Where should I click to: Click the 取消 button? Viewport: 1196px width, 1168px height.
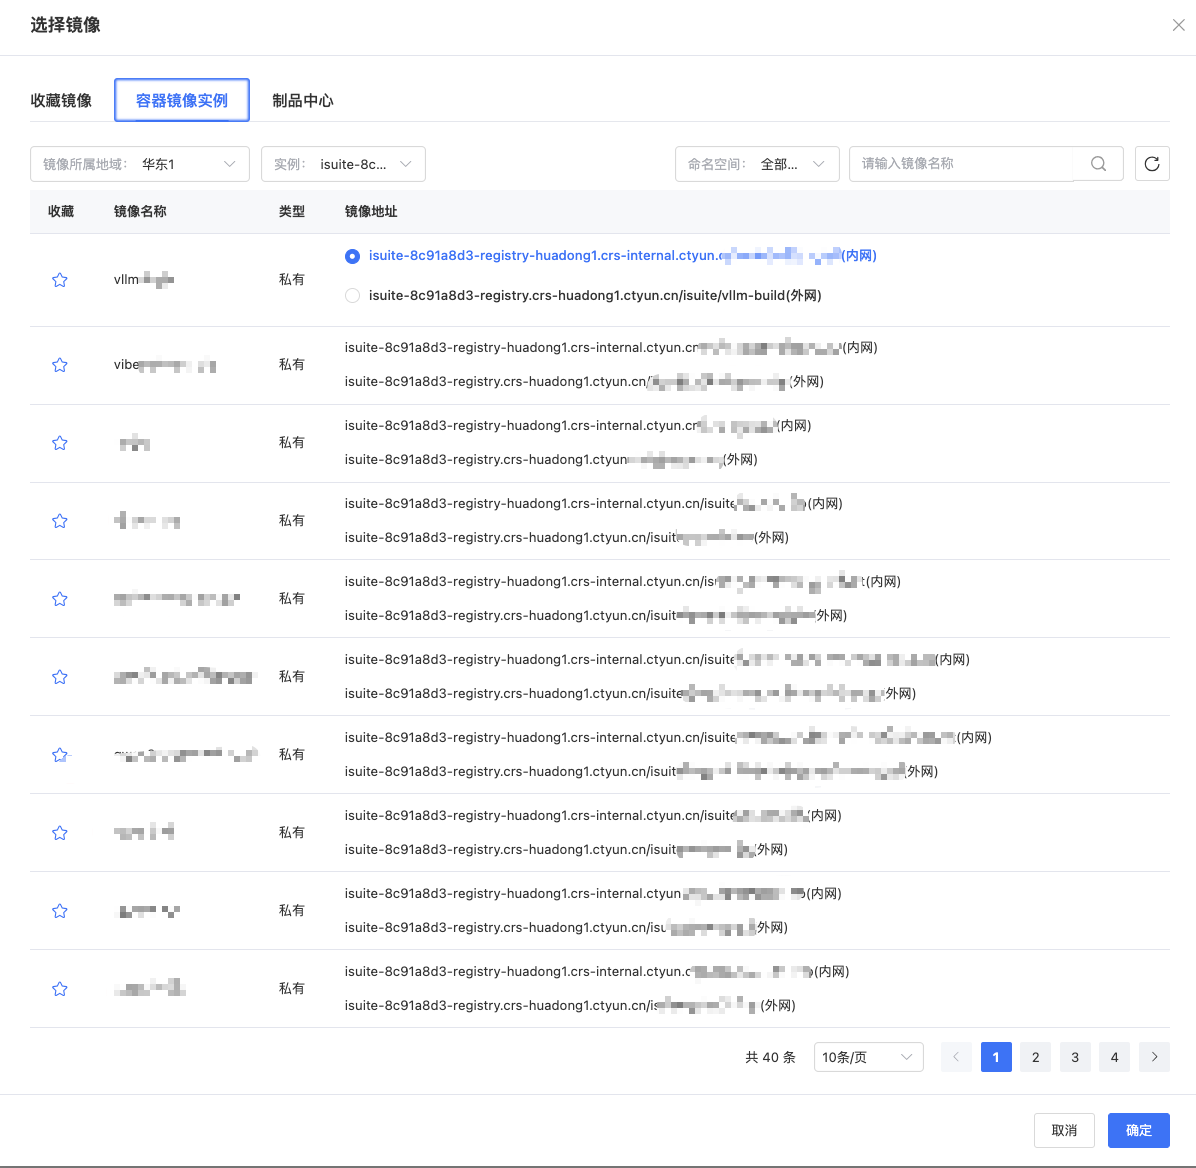point(1064,1130)
